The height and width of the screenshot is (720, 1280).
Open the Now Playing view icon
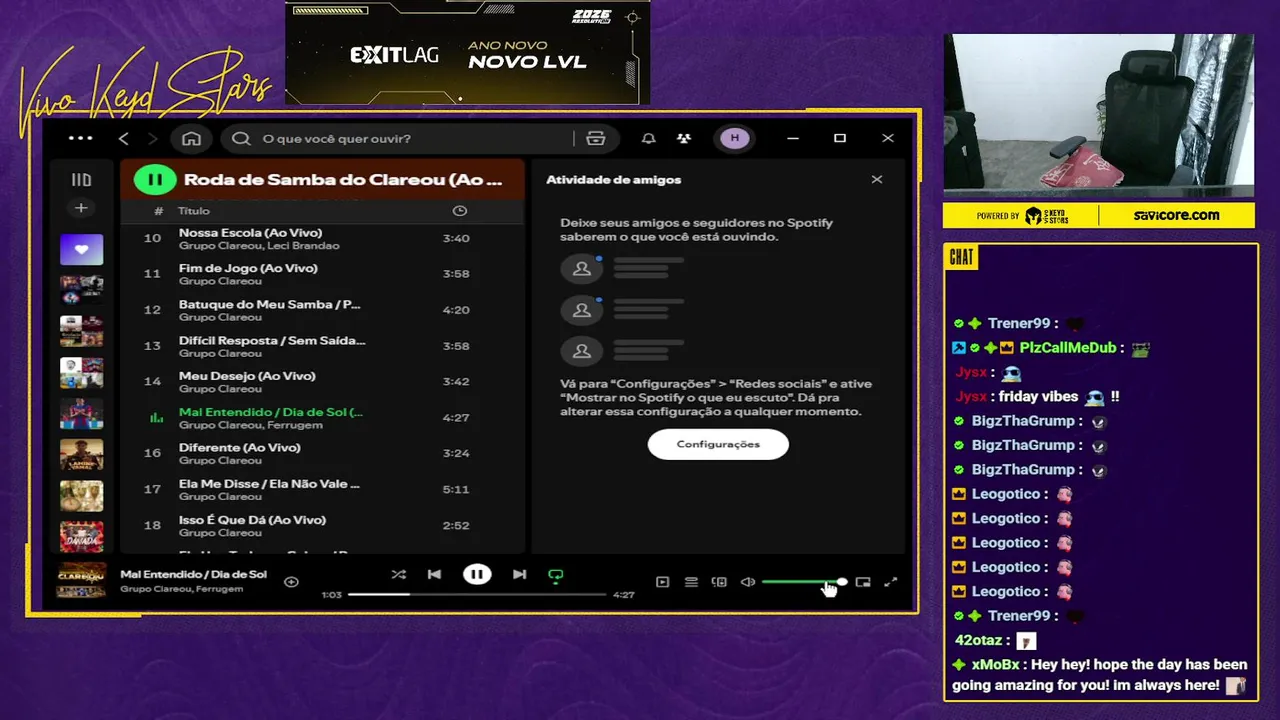point(662,581)
